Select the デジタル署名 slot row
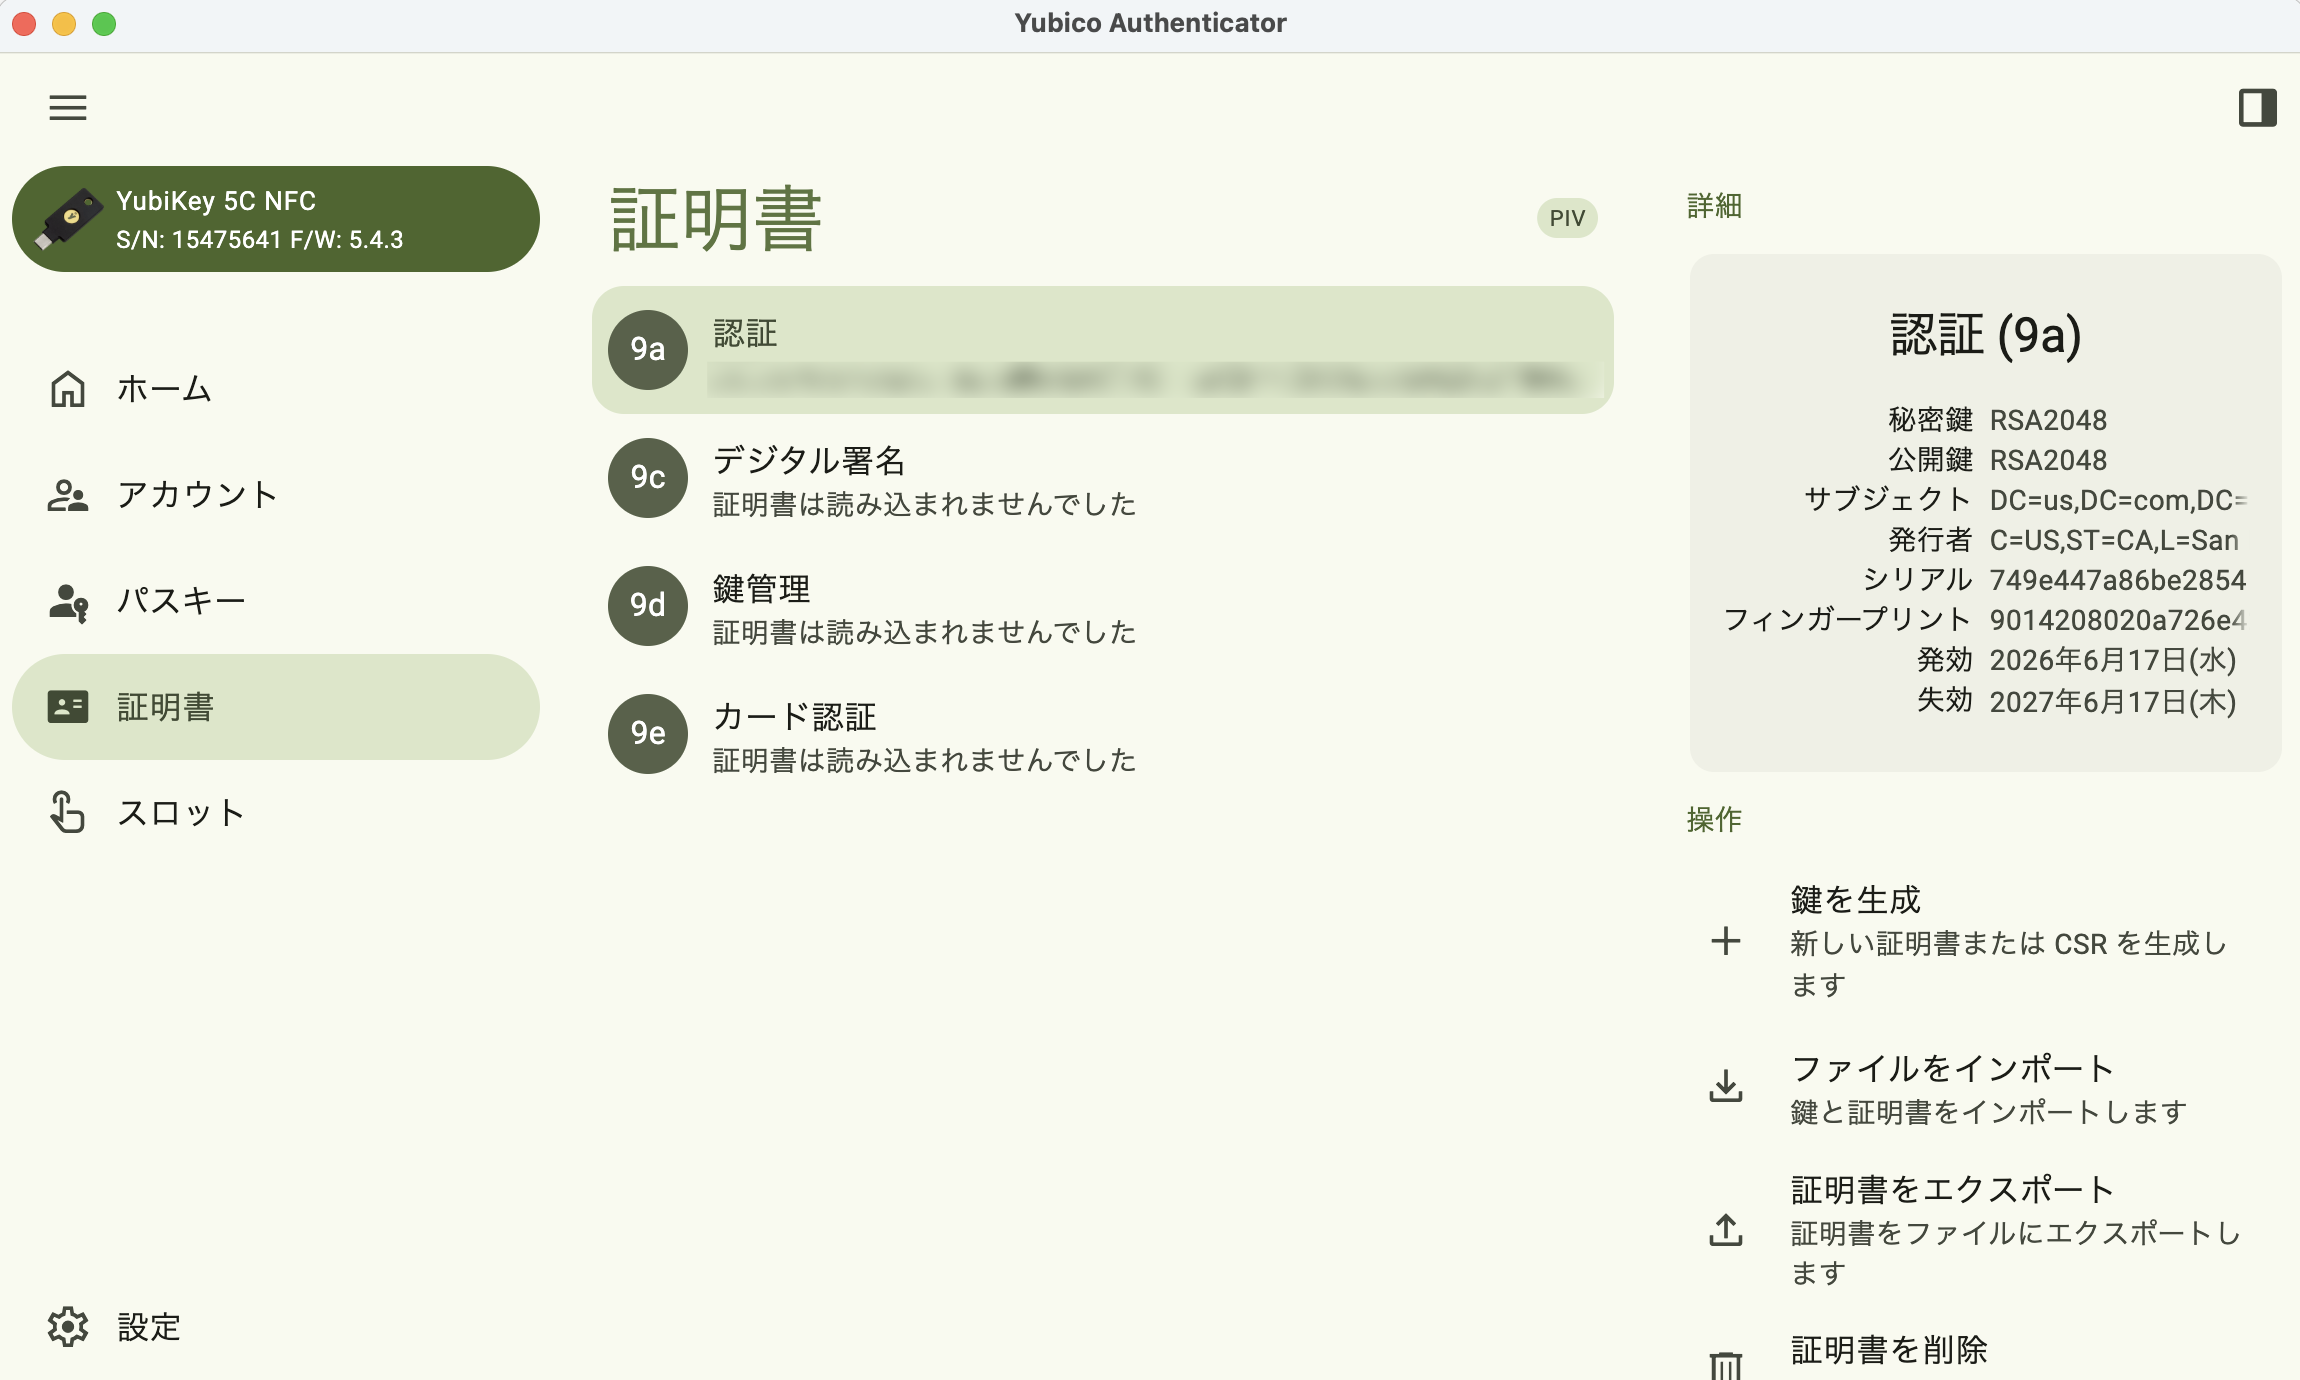The height and width of the screenshot is (1380, 2300). pyautogui.click(x=1102, y=478)
